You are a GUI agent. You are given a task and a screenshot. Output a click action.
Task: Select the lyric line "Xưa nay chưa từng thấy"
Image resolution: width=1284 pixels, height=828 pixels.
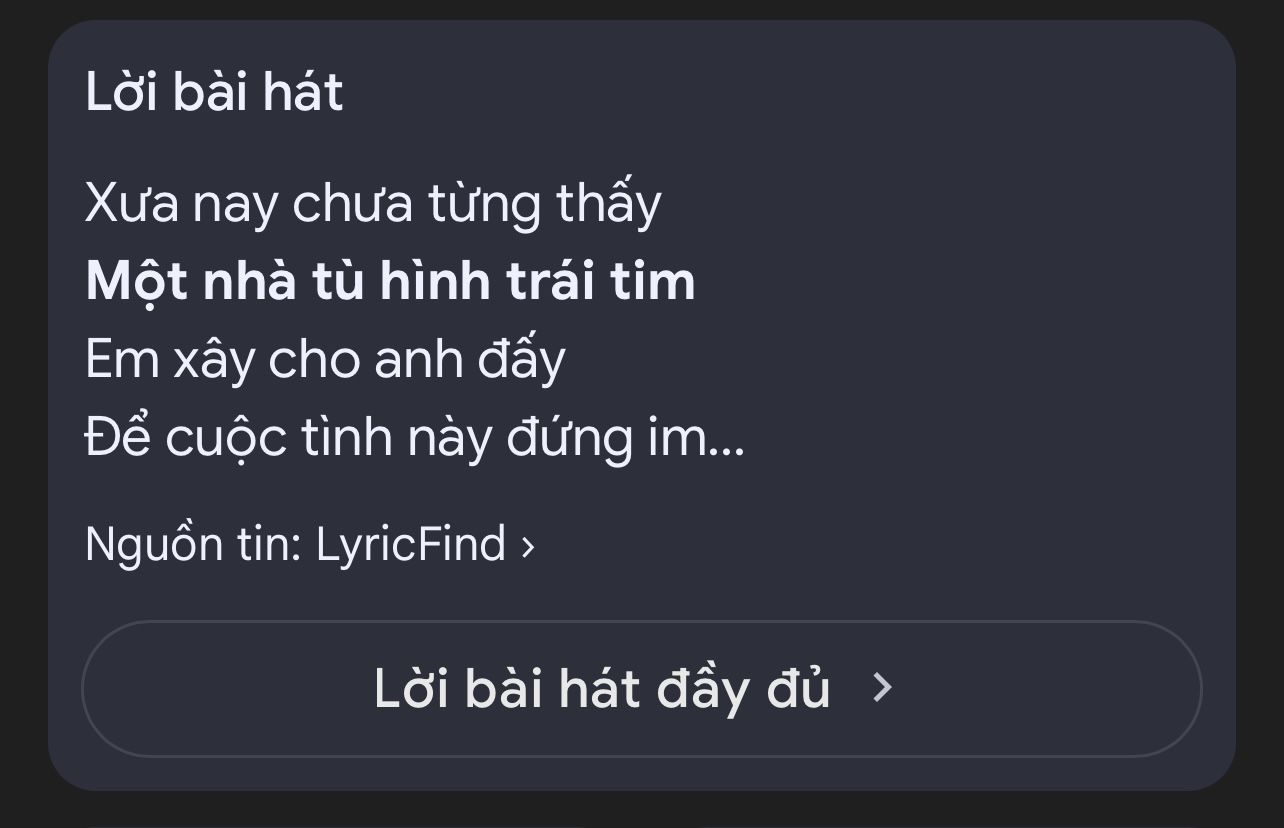coord(373,204)
